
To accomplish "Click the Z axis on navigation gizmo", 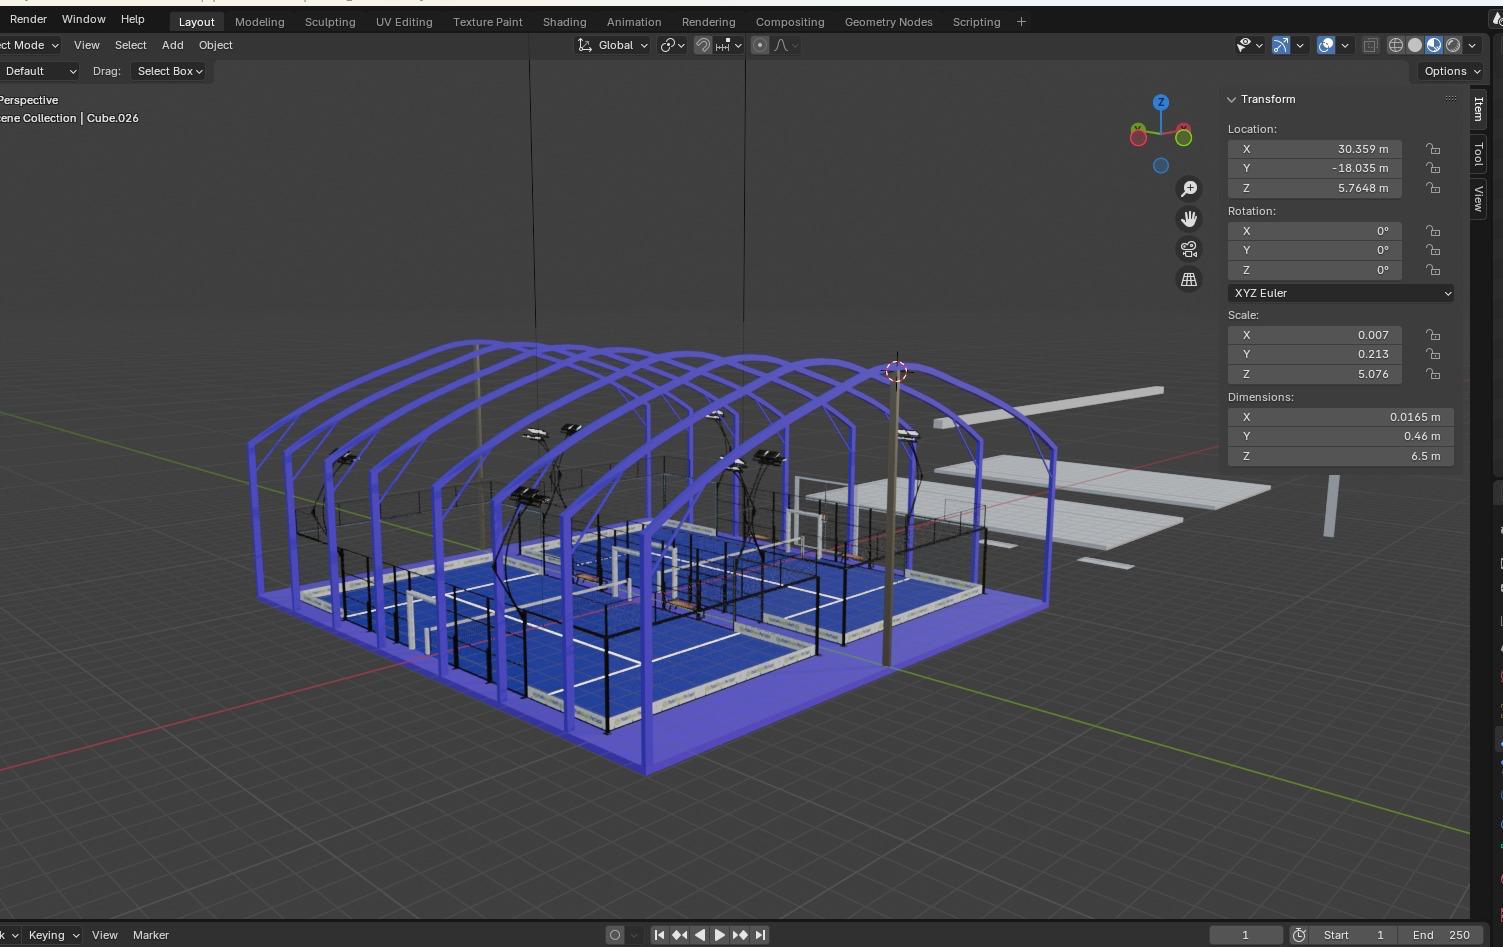I will pyautogui.click(x=1161, y=102).
